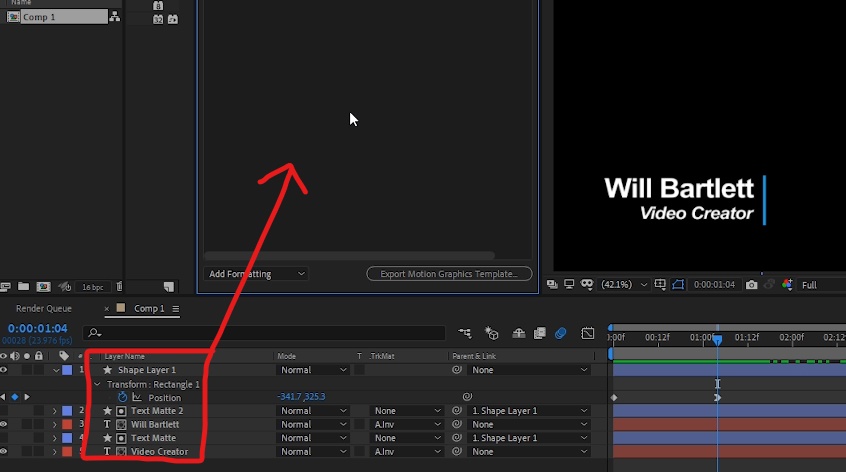Image resolution: width=846 pixels, height=472 pixels.
Task: Show the Text Matte 2 layer
Action: (4, 411)
